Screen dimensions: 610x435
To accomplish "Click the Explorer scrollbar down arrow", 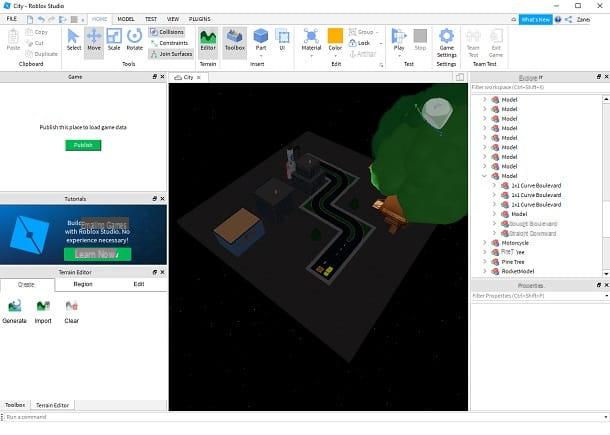I will (606, 273).
